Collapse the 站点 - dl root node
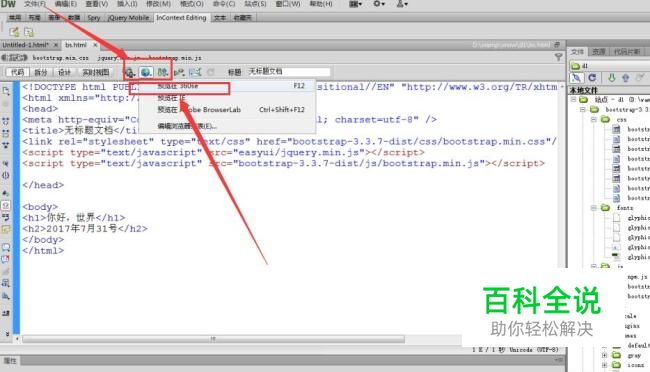This screenshot has width=650, height=372. [x=573, y=100]
